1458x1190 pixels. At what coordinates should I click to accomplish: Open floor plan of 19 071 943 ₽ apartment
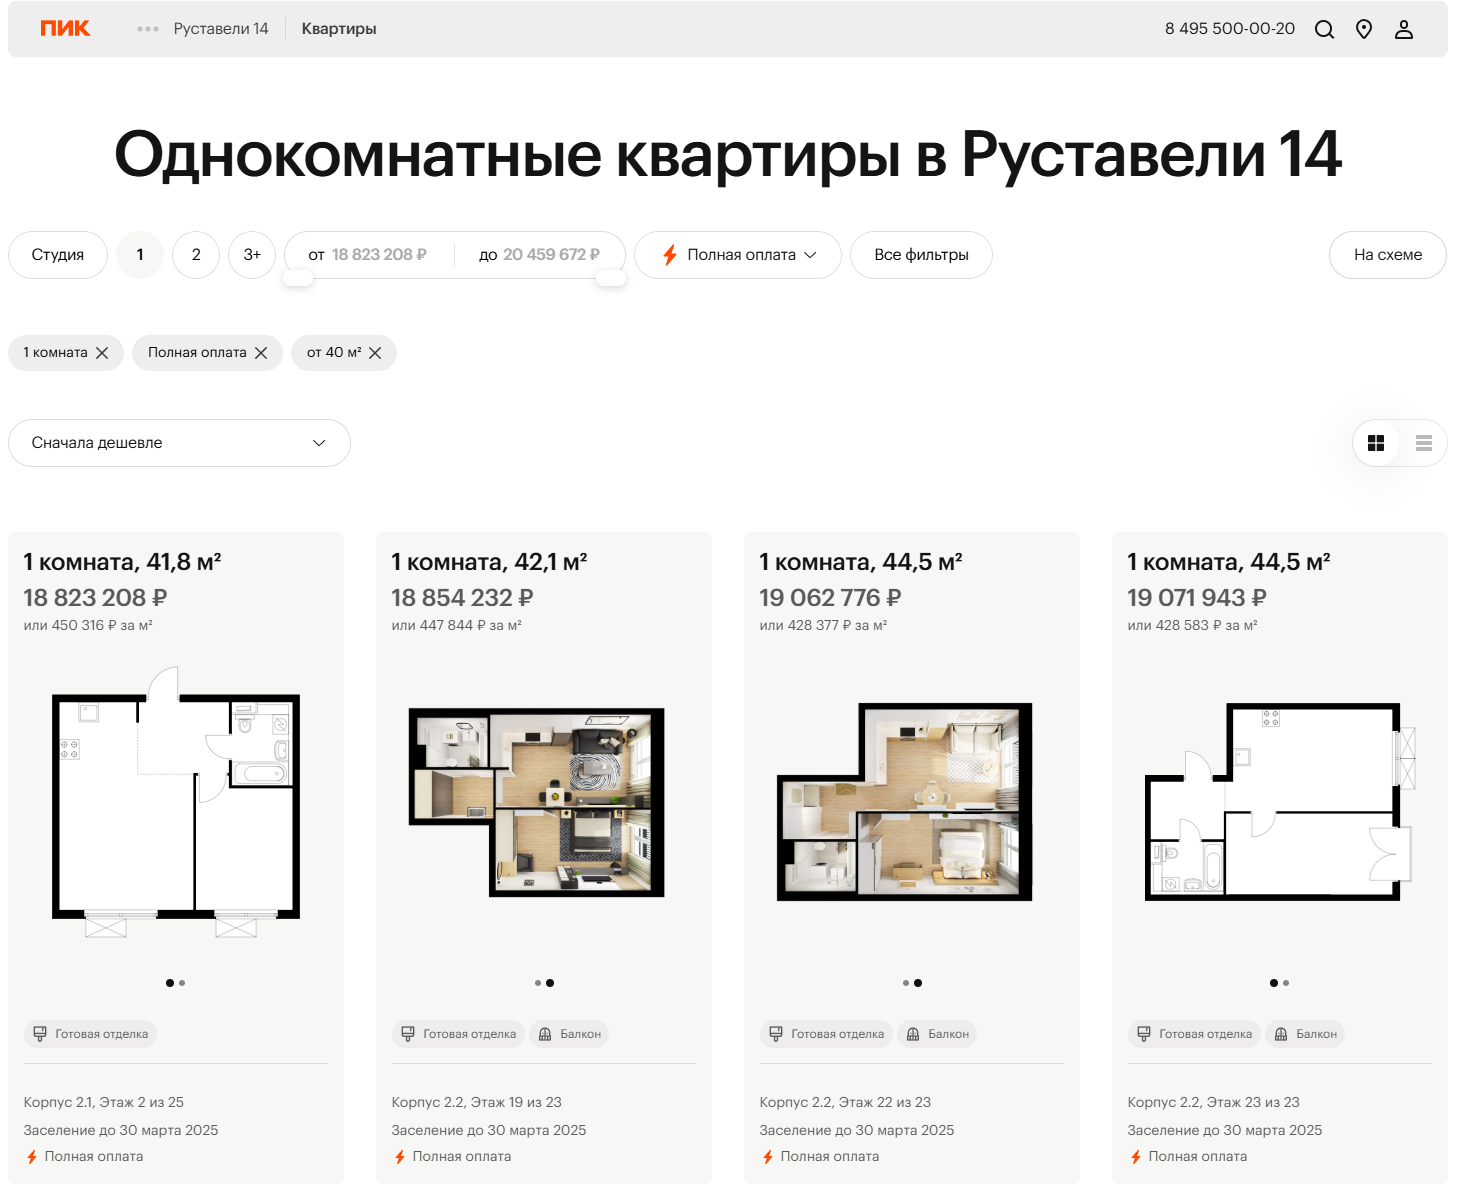pos(1279,802)
